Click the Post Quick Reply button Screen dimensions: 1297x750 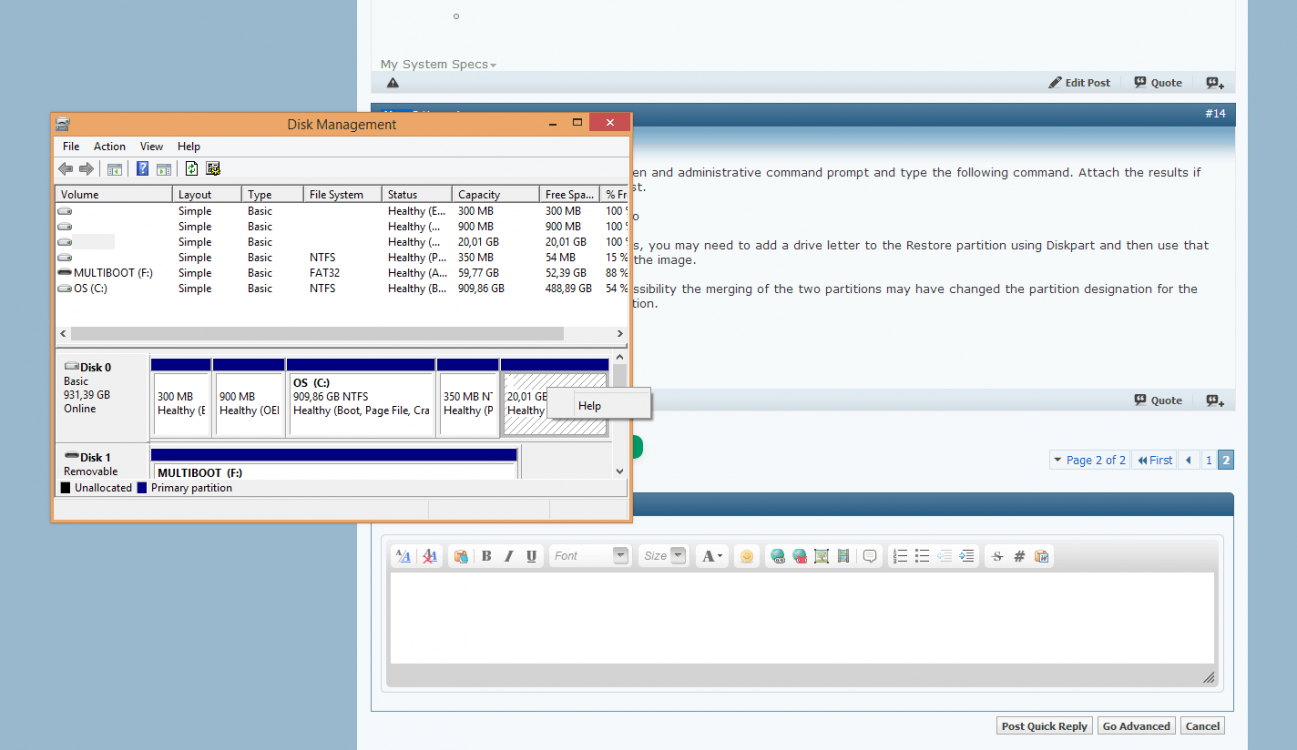click(1044, 726)
